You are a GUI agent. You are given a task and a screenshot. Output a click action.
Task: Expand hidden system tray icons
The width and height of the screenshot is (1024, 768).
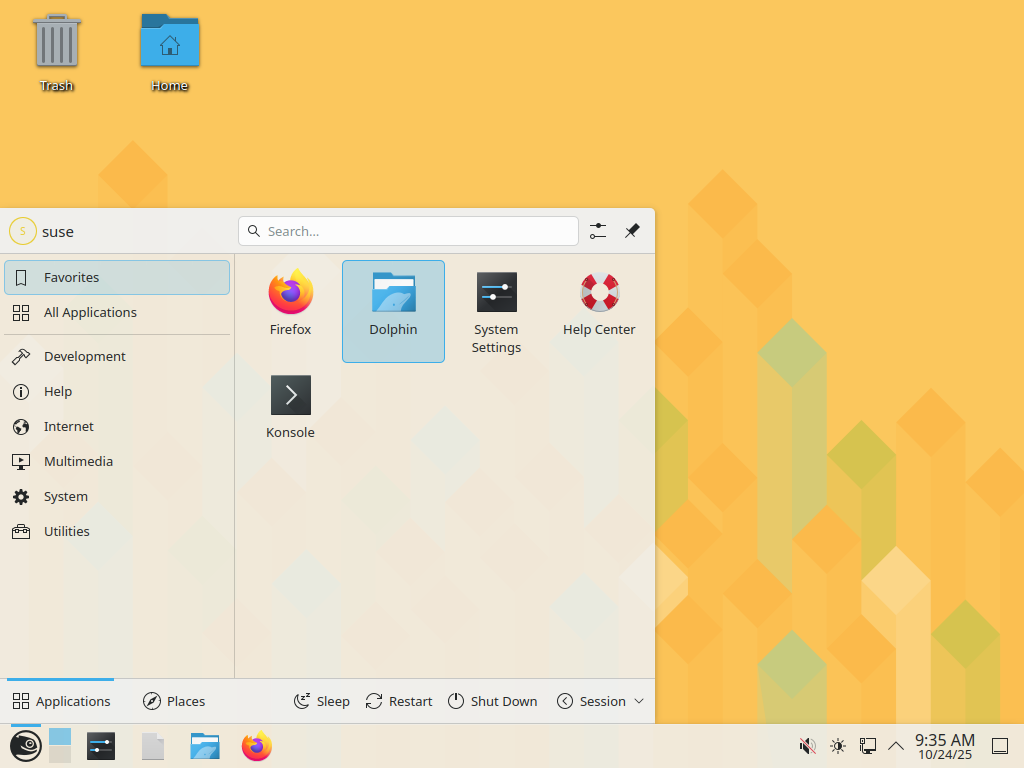895,746
